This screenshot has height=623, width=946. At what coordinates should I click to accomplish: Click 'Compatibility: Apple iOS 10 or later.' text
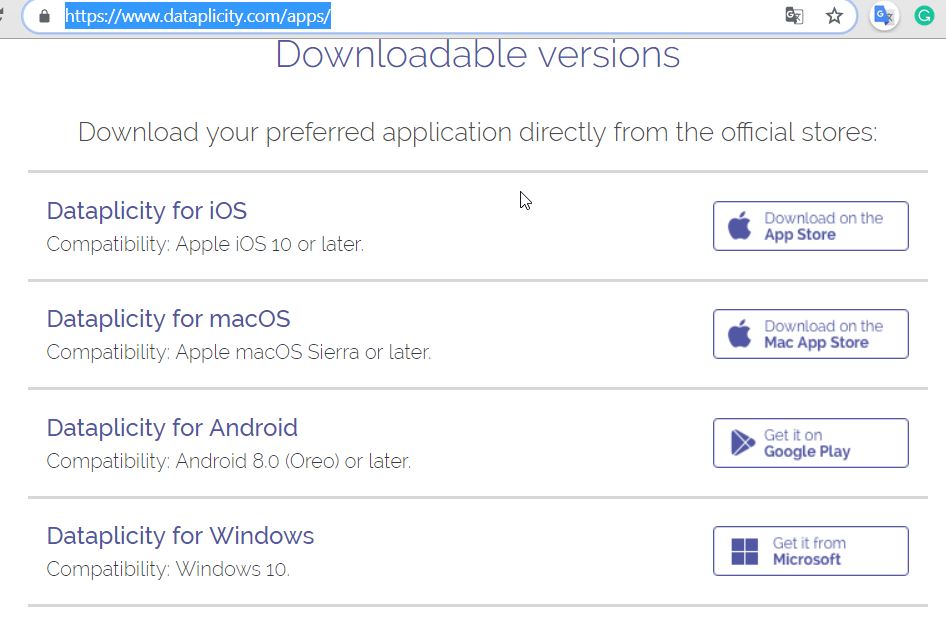pos(205,244)
